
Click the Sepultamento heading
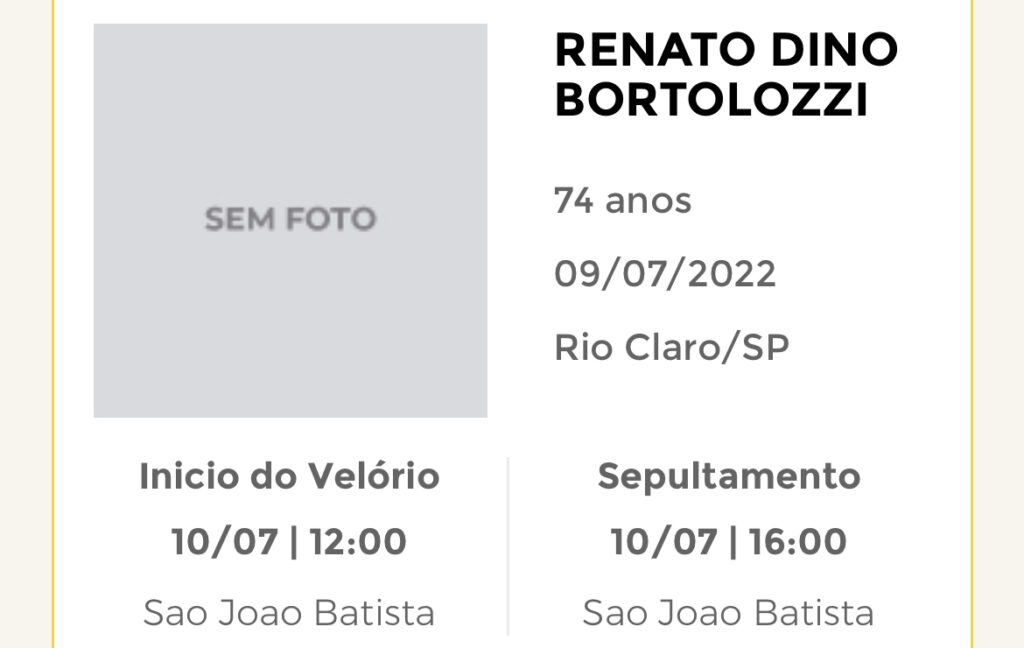pyautogui.click(x=729, y=477)
